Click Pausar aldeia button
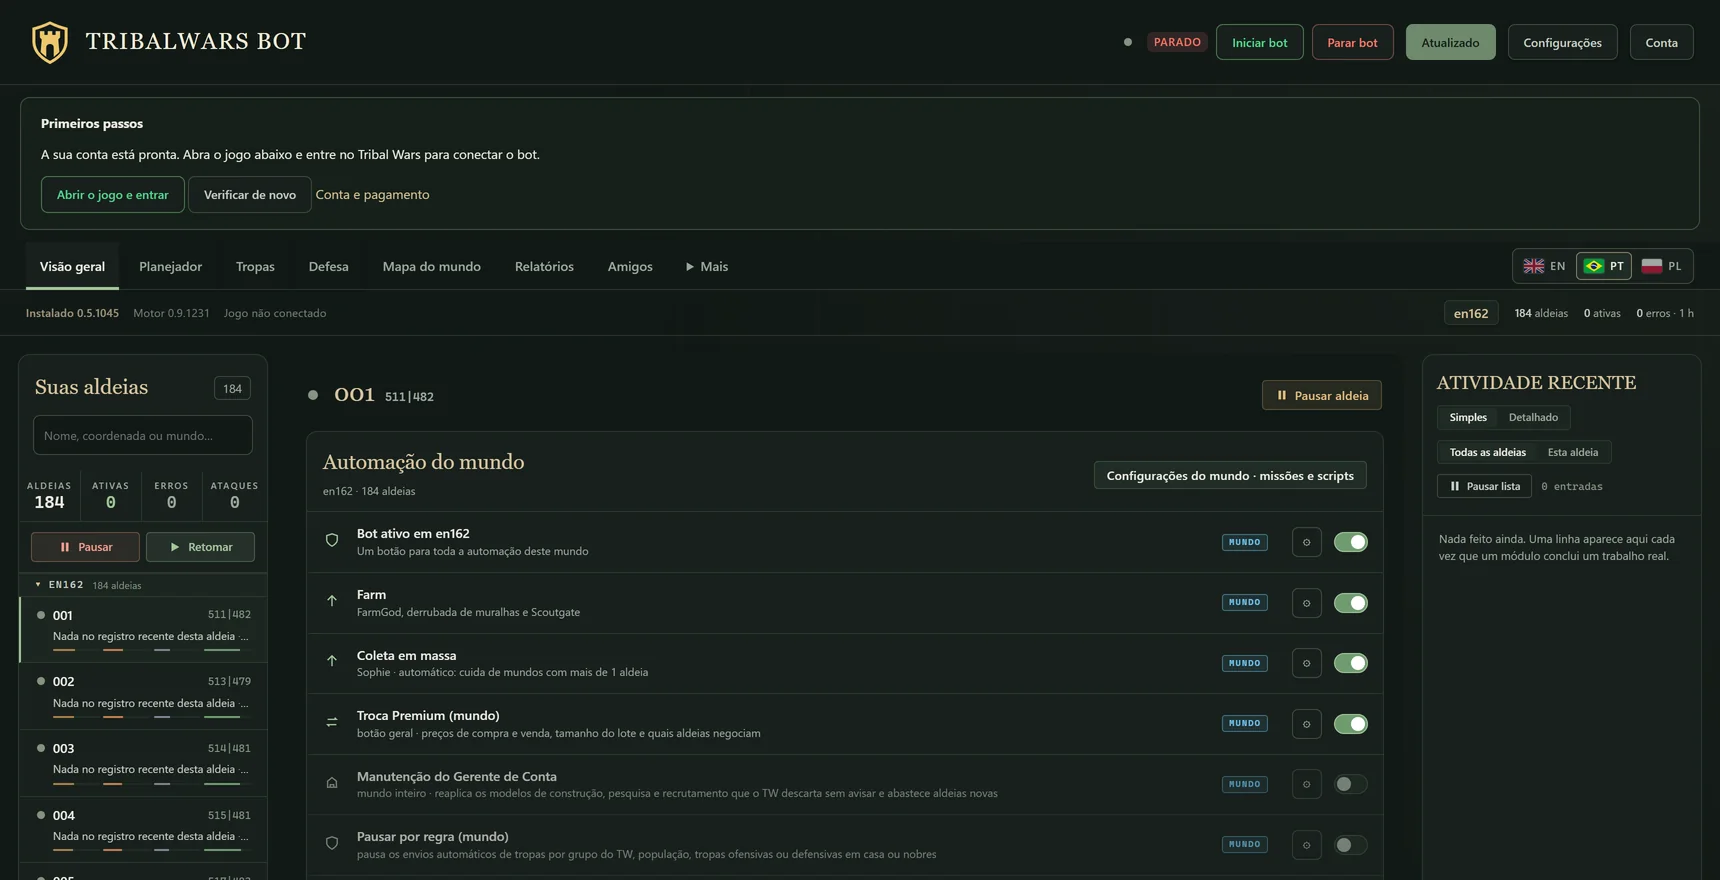 (x=1321, y=395)
